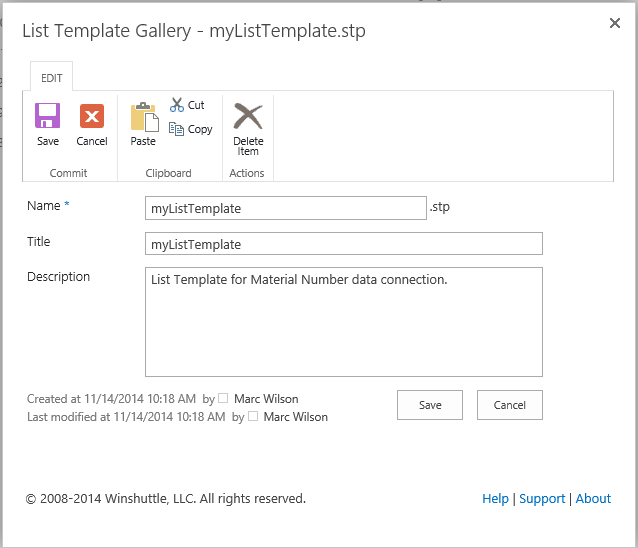
Task: Click inside the Description text area
Action: click(344, 322)
